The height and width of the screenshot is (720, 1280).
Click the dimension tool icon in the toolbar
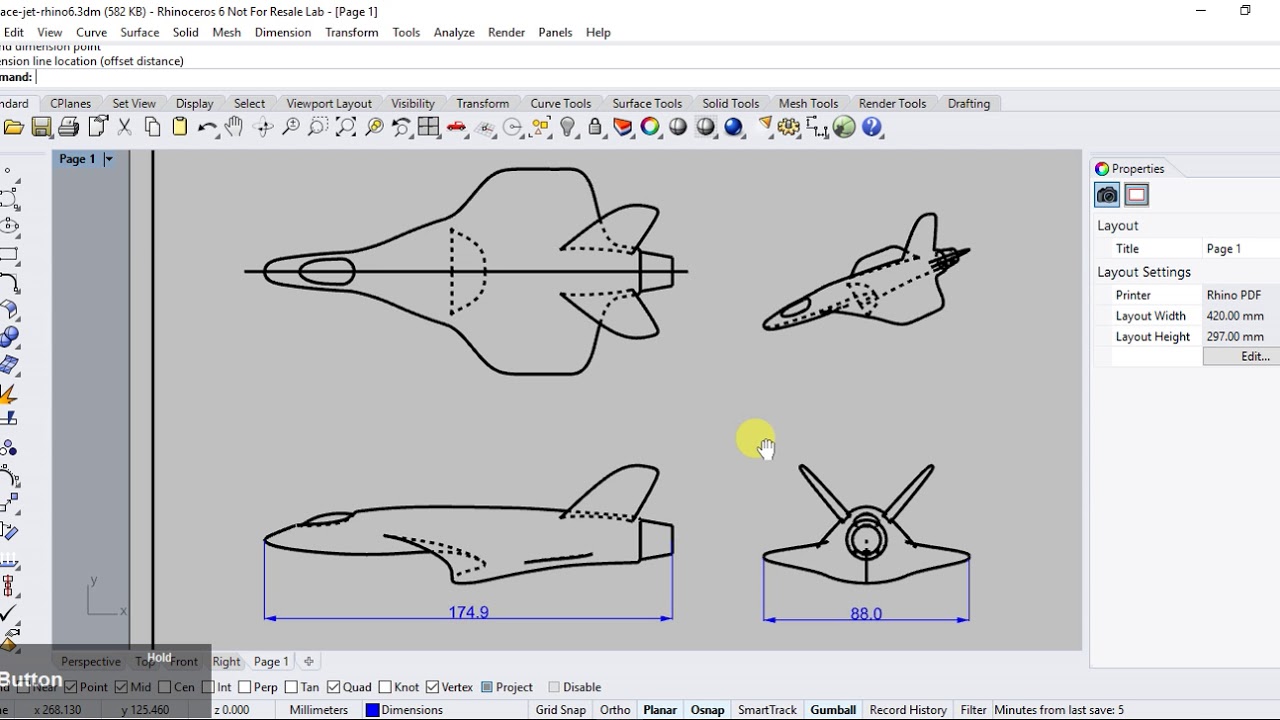pos(817,127)
